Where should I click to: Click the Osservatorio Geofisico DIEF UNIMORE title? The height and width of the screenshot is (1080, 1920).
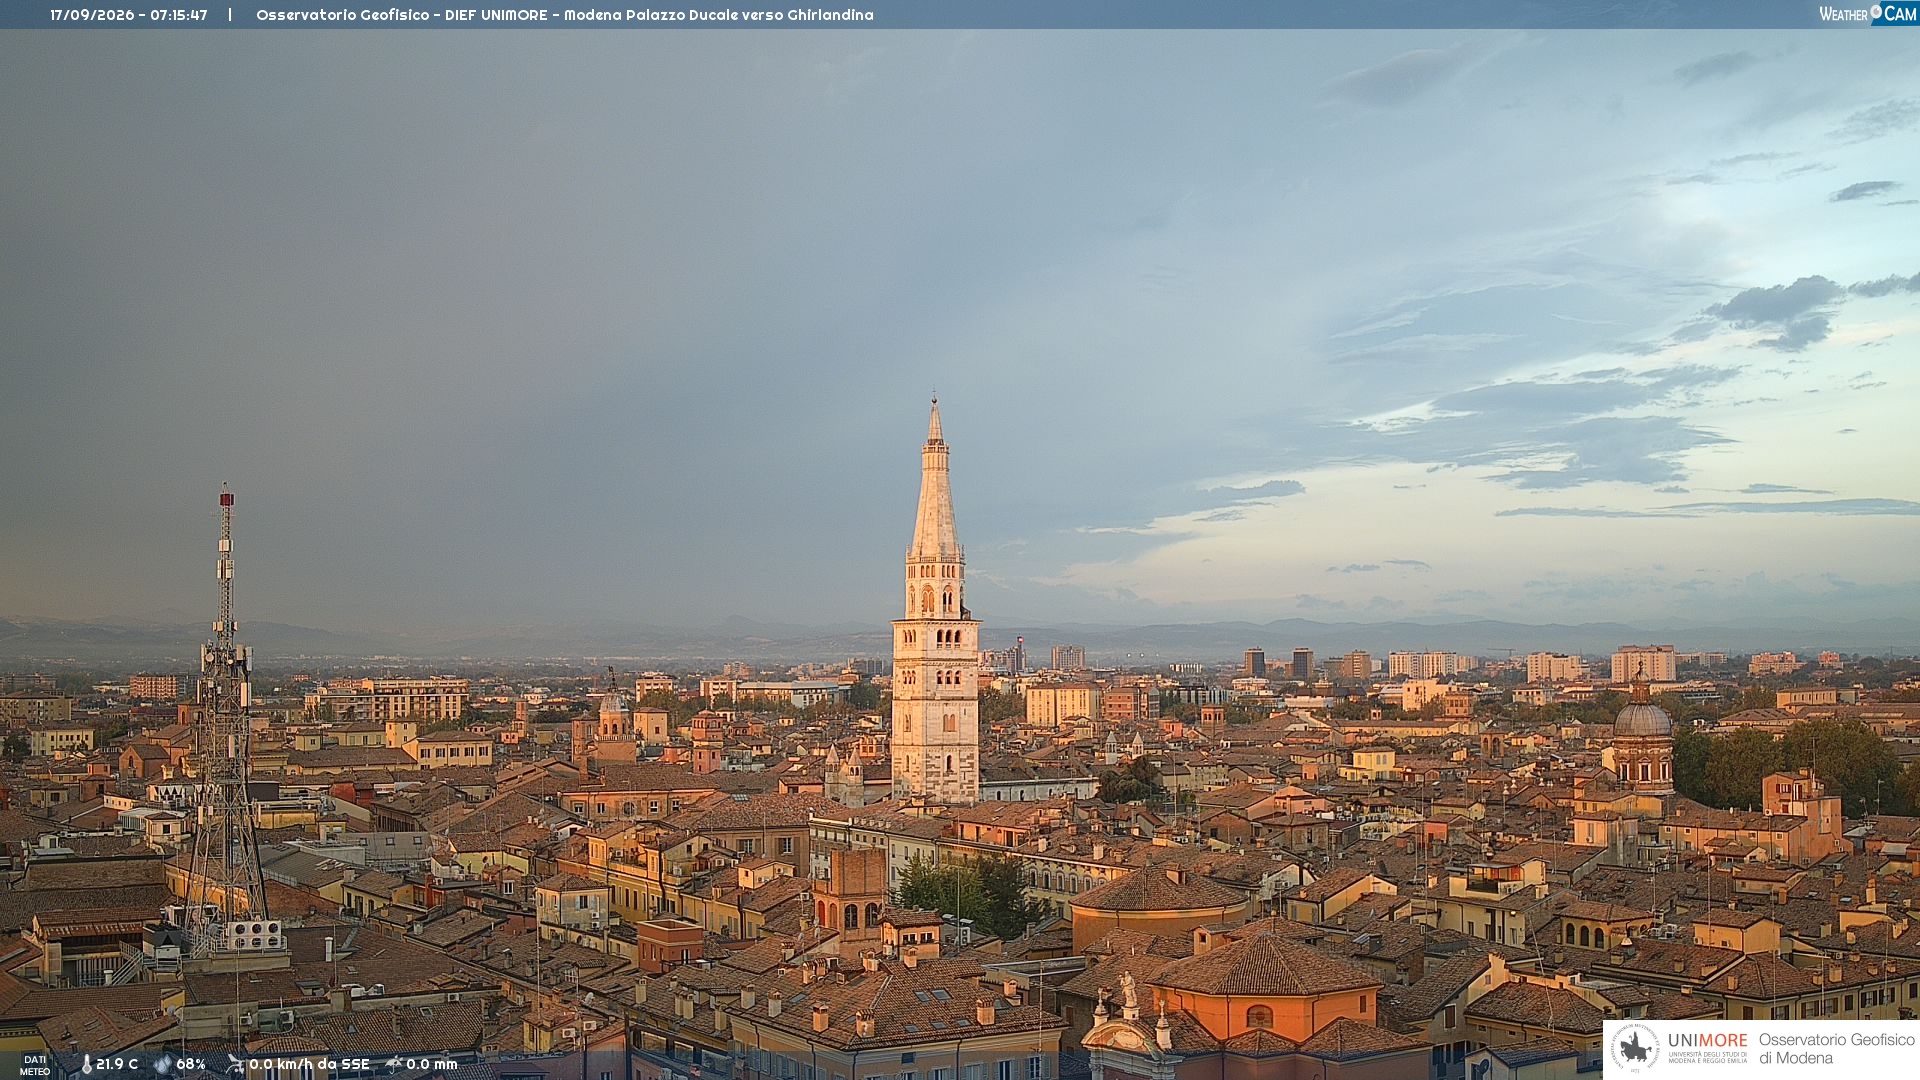coord(565,15)
